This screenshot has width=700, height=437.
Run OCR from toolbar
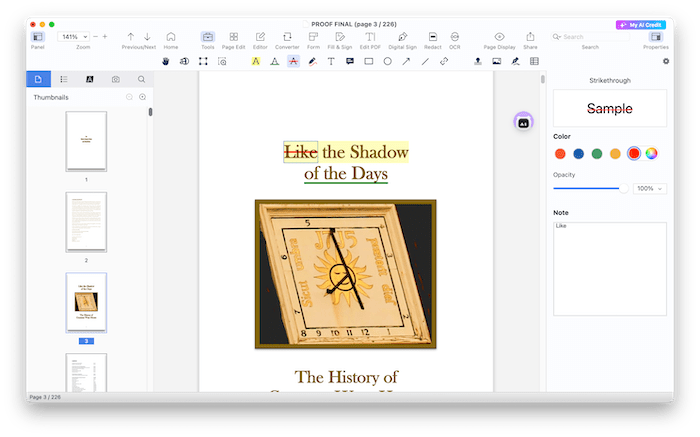click(x=454, y=40)
